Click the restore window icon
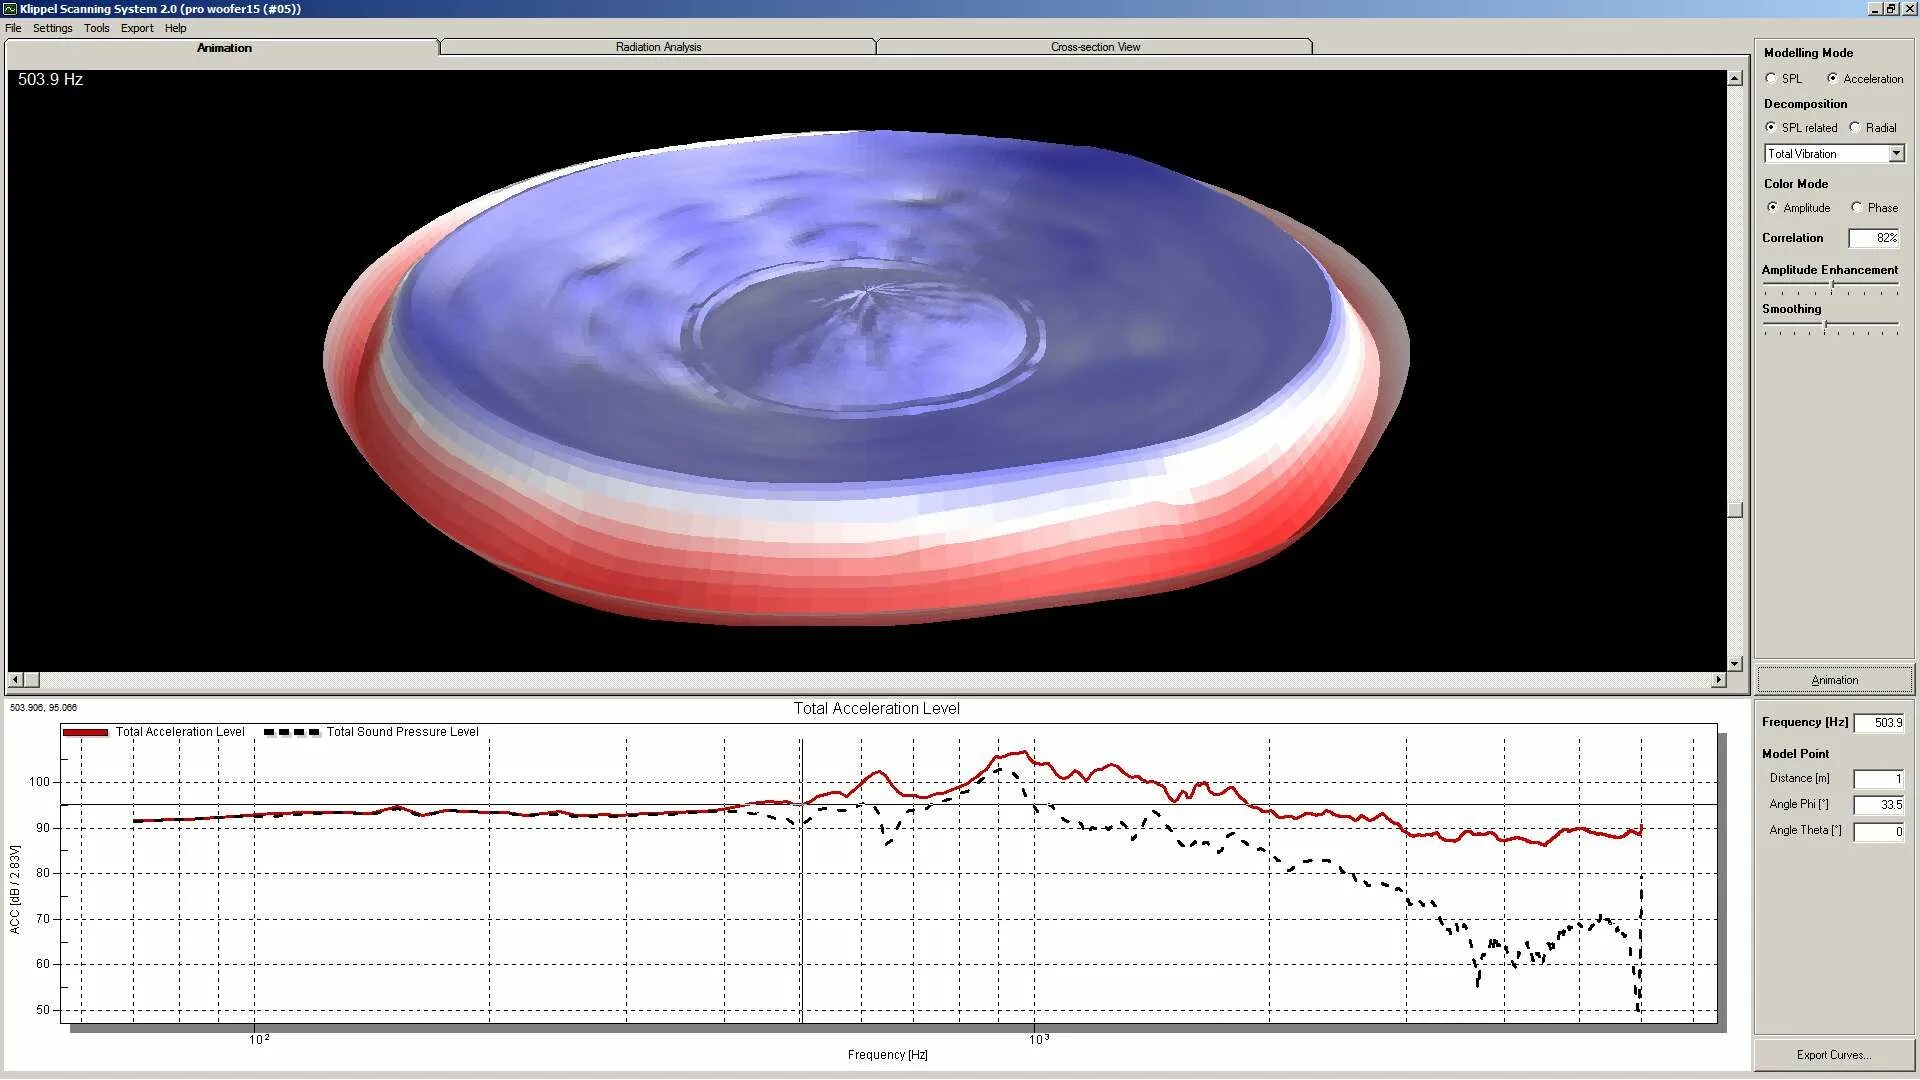Viewport: 1920px width, 1080px height. (1891, 9)
